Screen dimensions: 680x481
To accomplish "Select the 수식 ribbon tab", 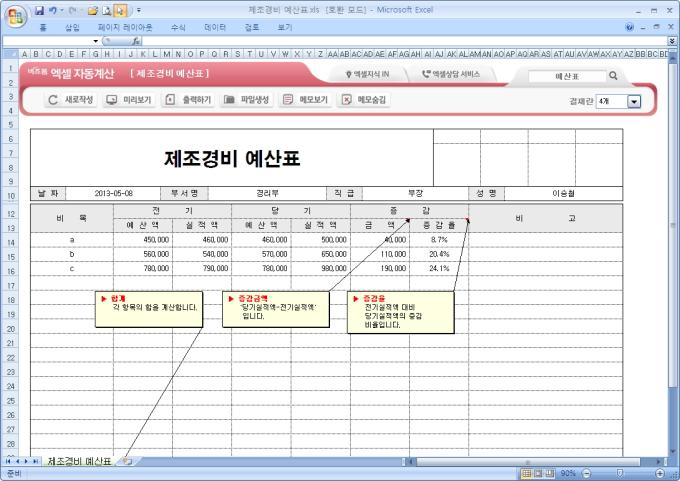I will [x=178, y=27].
